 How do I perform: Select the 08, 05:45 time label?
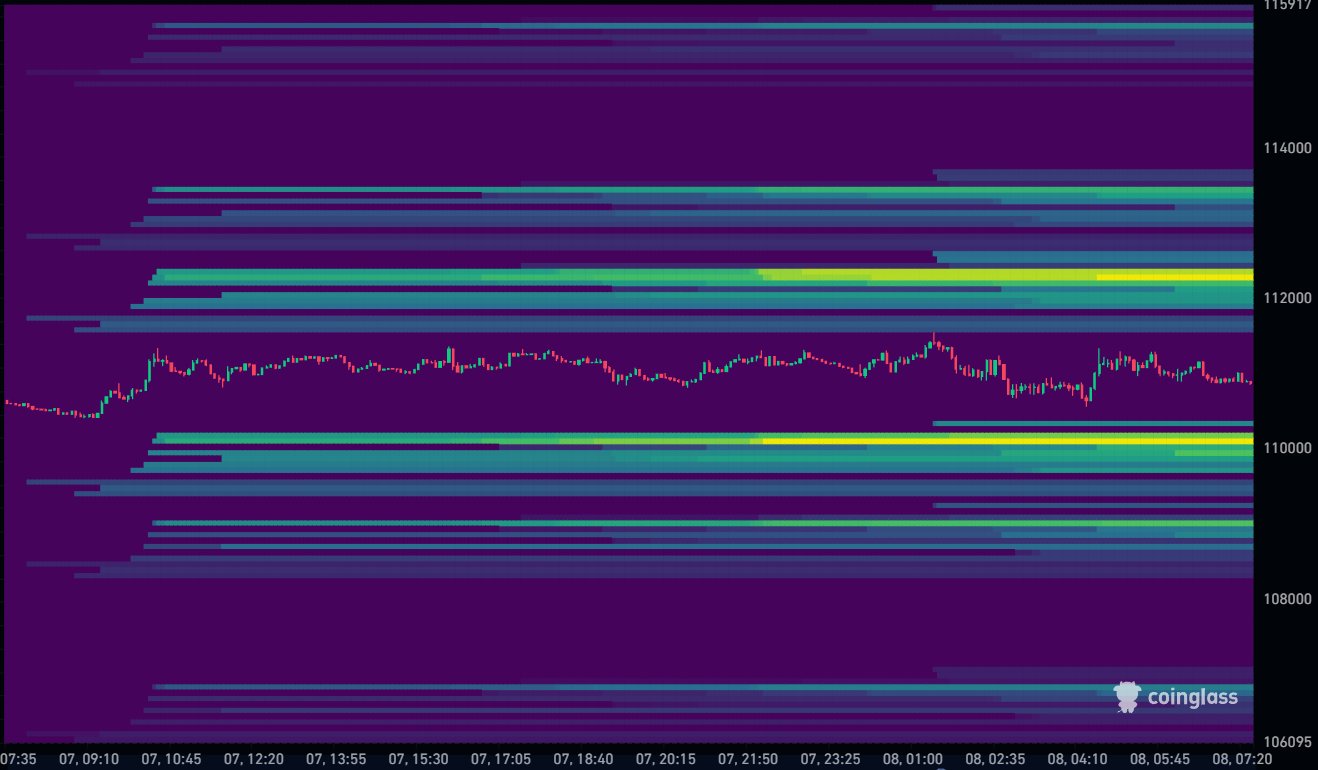point(1159,759)
